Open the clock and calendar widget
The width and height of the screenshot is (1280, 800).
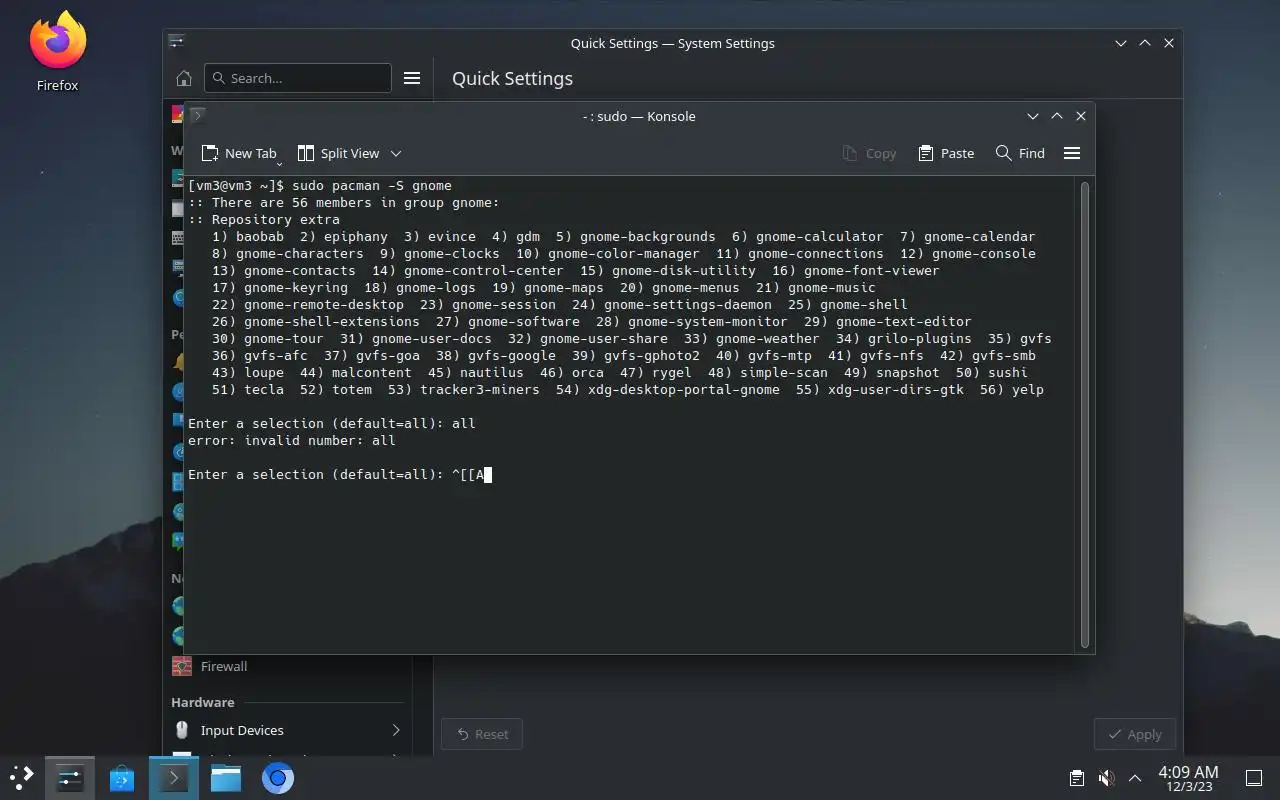coord(1188,777)
